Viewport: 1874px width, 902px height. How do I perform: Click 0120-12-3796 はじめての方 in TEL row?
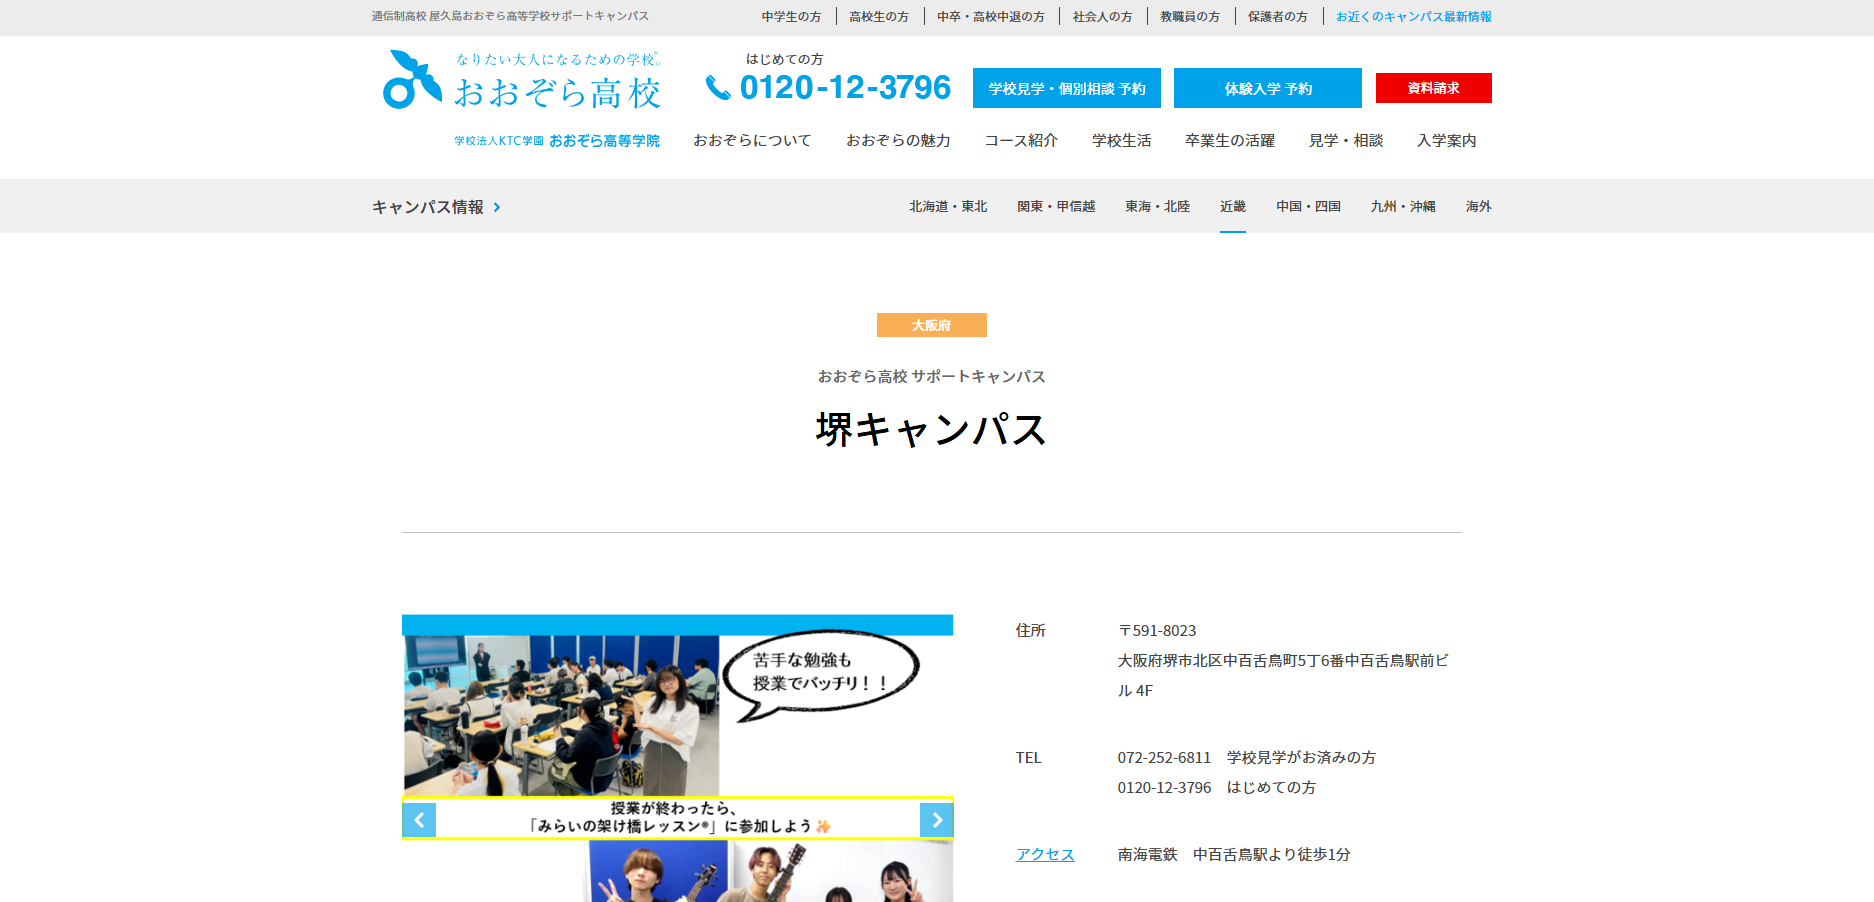click(1216, 788)
